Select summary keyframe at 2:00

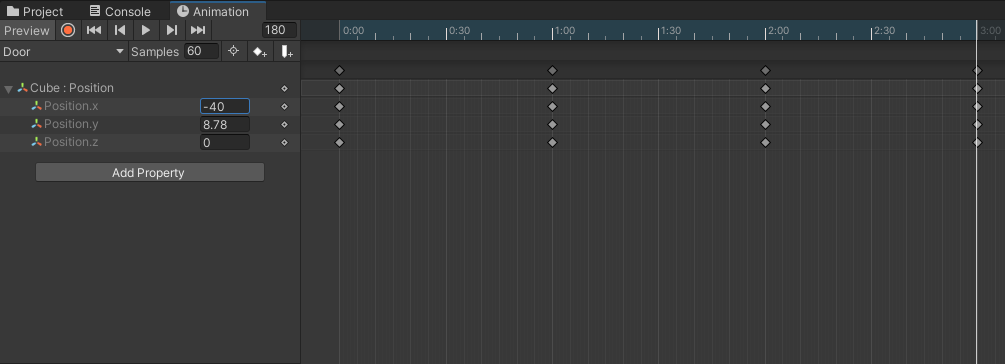click(x=765, y=70)
